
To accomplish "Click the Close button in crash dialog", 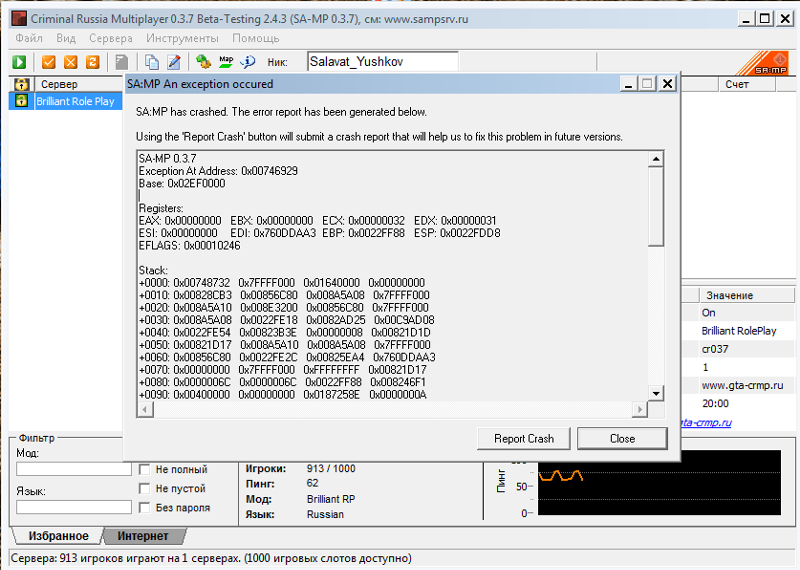I will pyautogui.click(x=622, y=439).
